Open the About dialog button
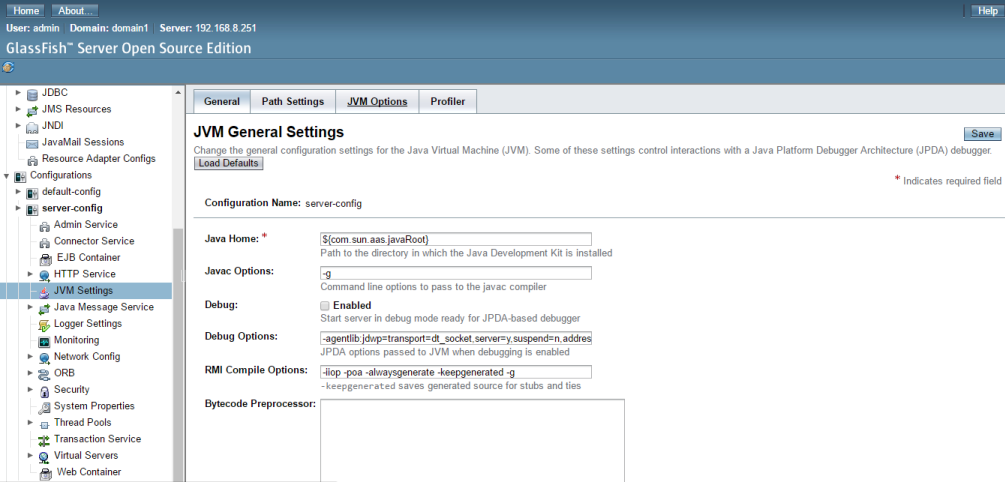The width and height of the screenshot is (1005, 482). coord(75,11)
